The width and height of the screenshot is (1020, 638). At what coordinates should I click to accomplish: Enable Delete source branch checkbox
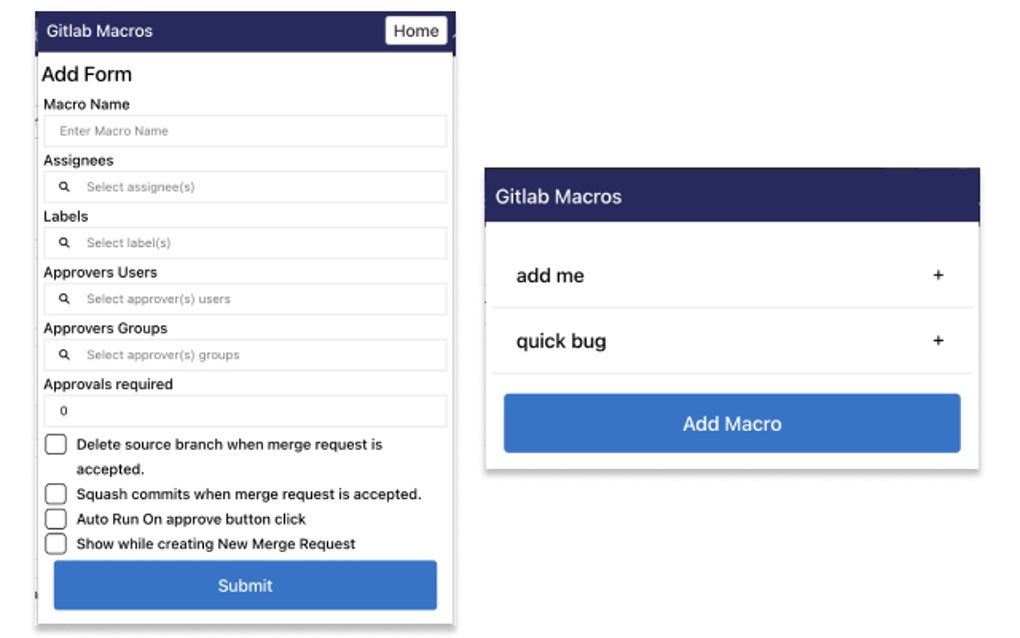pyautogui.click(x=56, y=445)
